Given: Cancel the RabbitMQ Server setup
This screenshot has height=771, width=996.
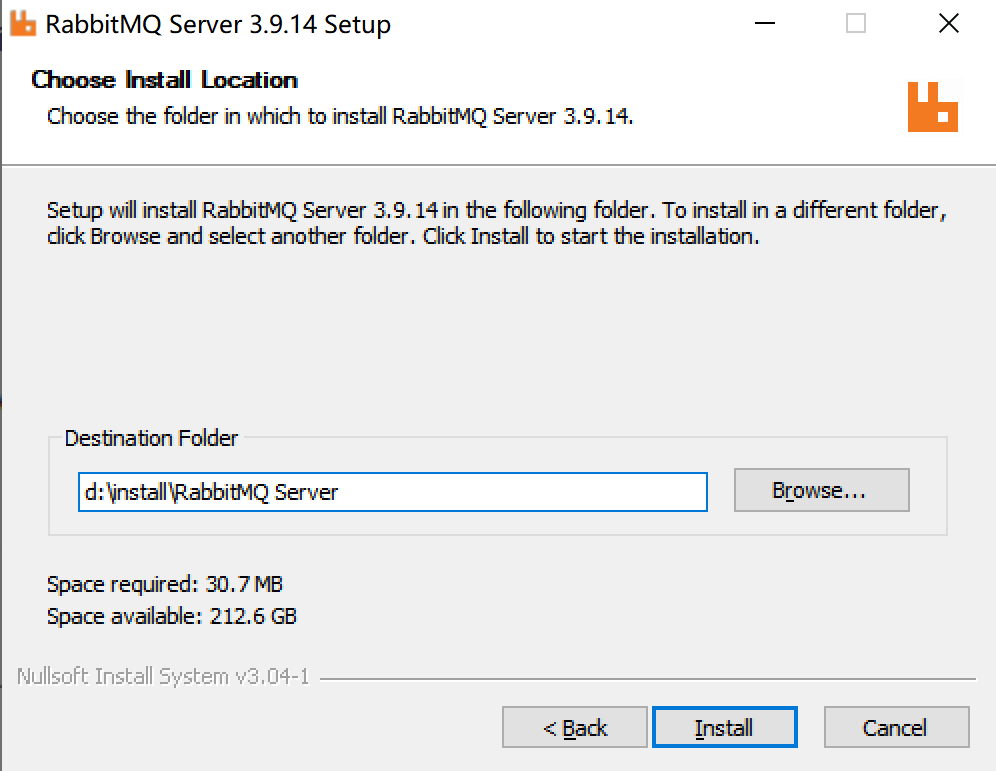Looking at the screenshot, I should (x=896, y=727).
